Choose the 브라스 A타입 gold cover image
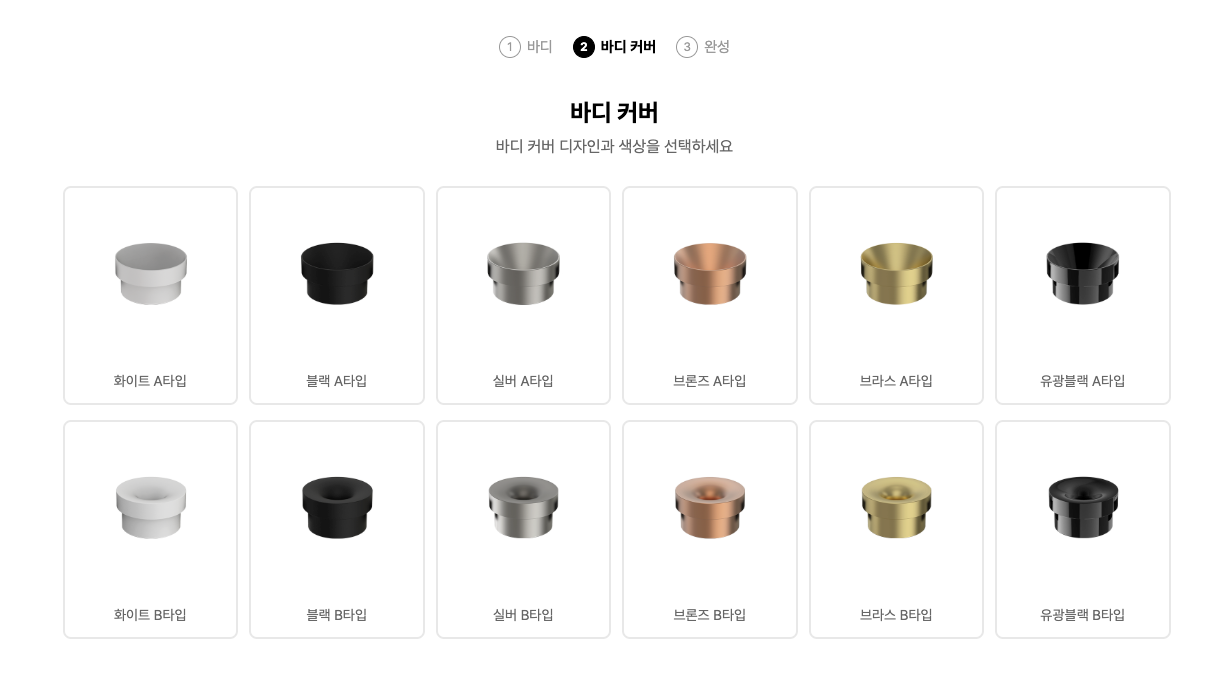 (896, 274)
